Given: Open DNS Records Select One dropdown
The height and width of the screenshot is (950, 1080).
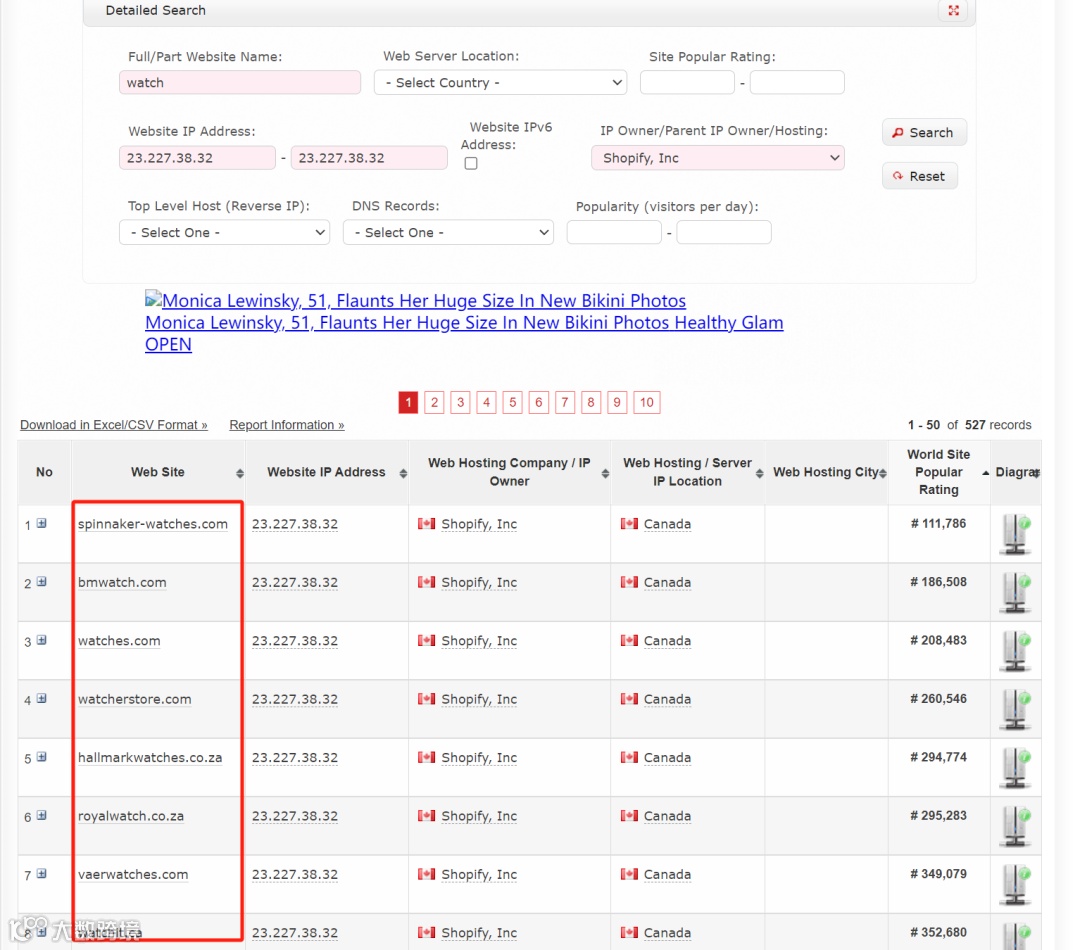Looking at the screenshot, I should (448, 233).
